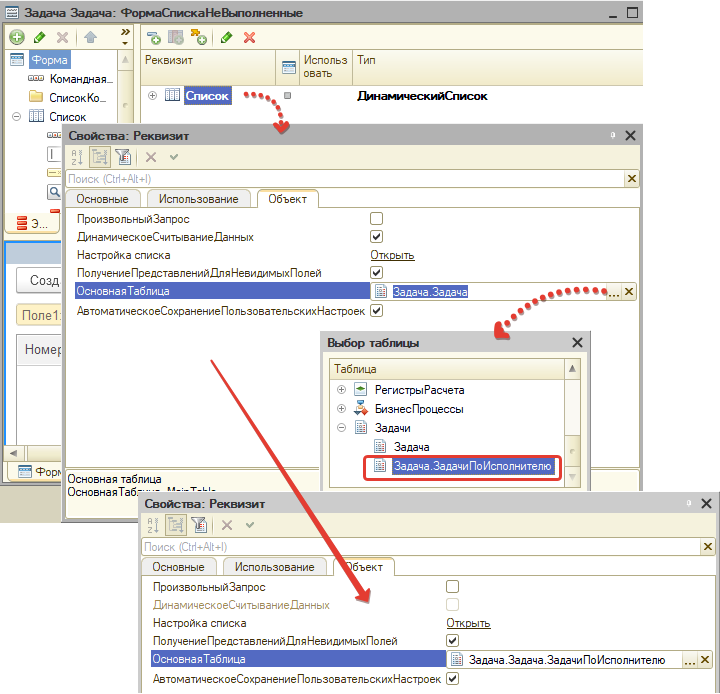Click the green Add element icon in form tree toolbar
Screen dimensions: 720x694
click(x=17, y=37)
